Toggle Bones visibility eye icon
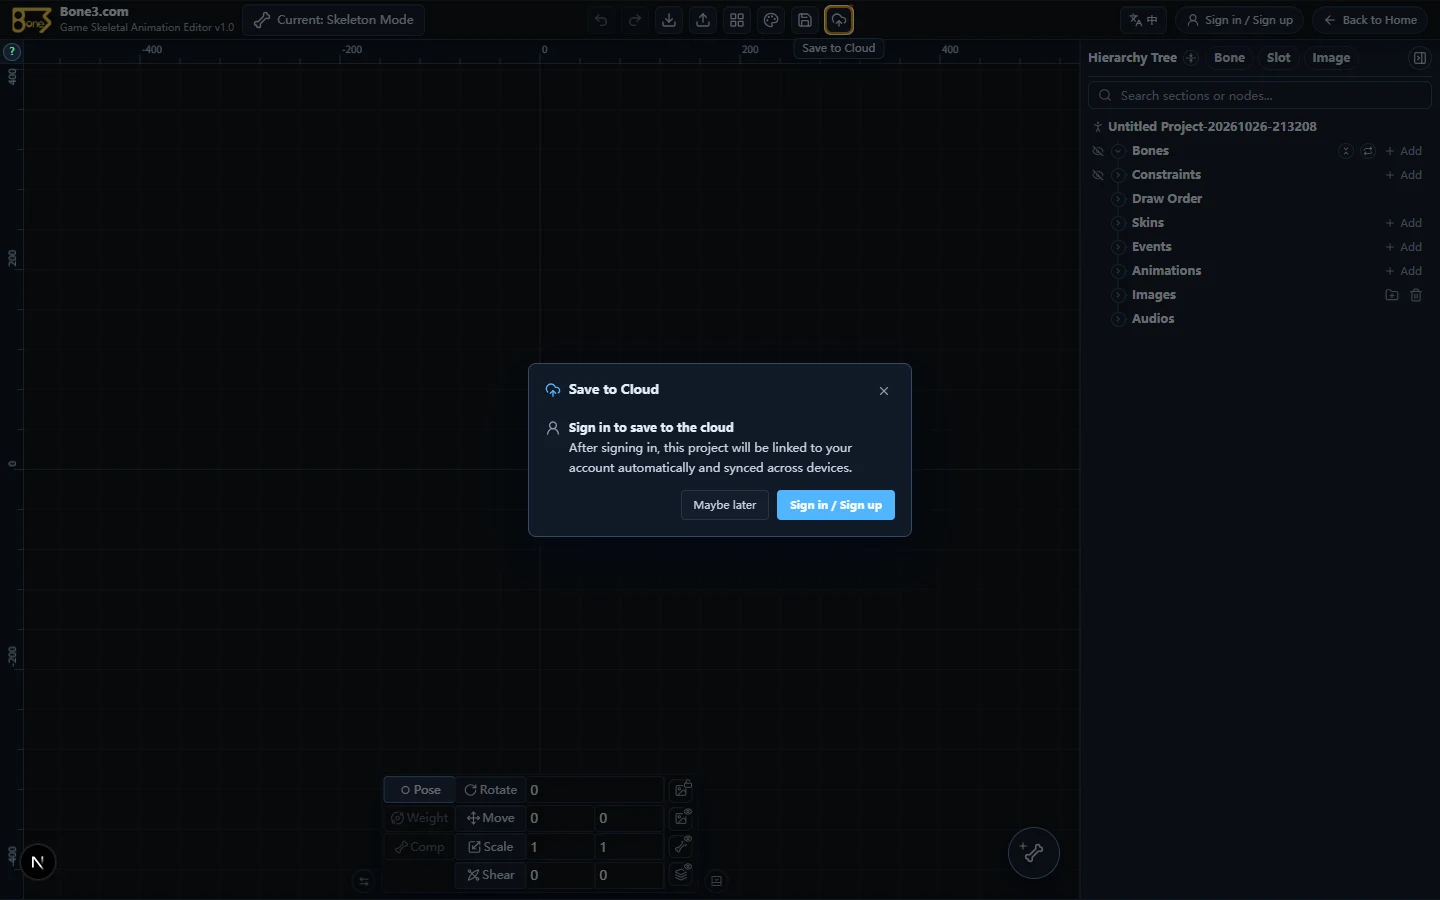 click(x=1098, y=151)
